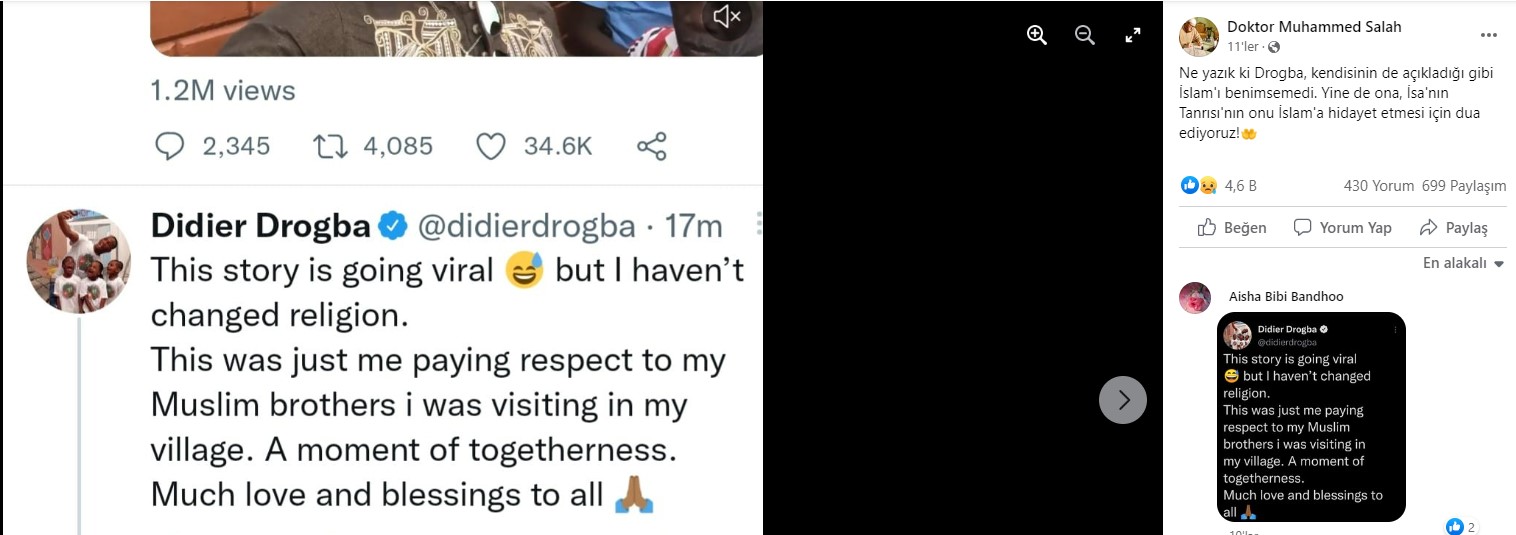Open the 430 Yorum comments count
Viewport: 1516px width, 535px height.
point(1378,186)
